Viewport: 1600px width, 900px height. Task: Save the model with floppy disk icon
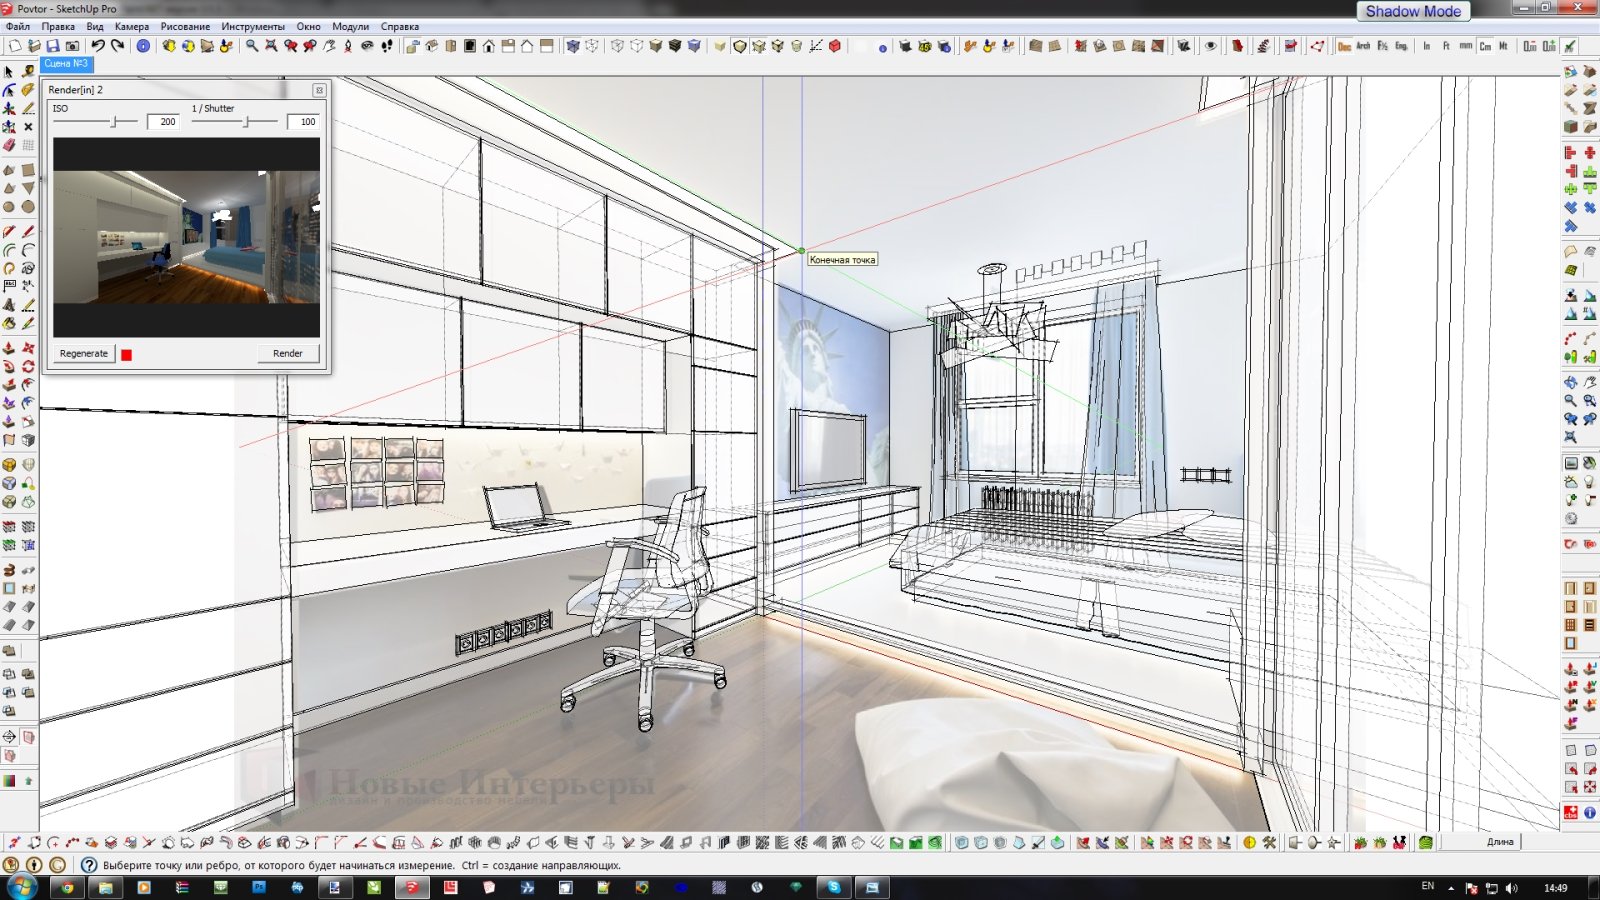(x=53, y=46)
